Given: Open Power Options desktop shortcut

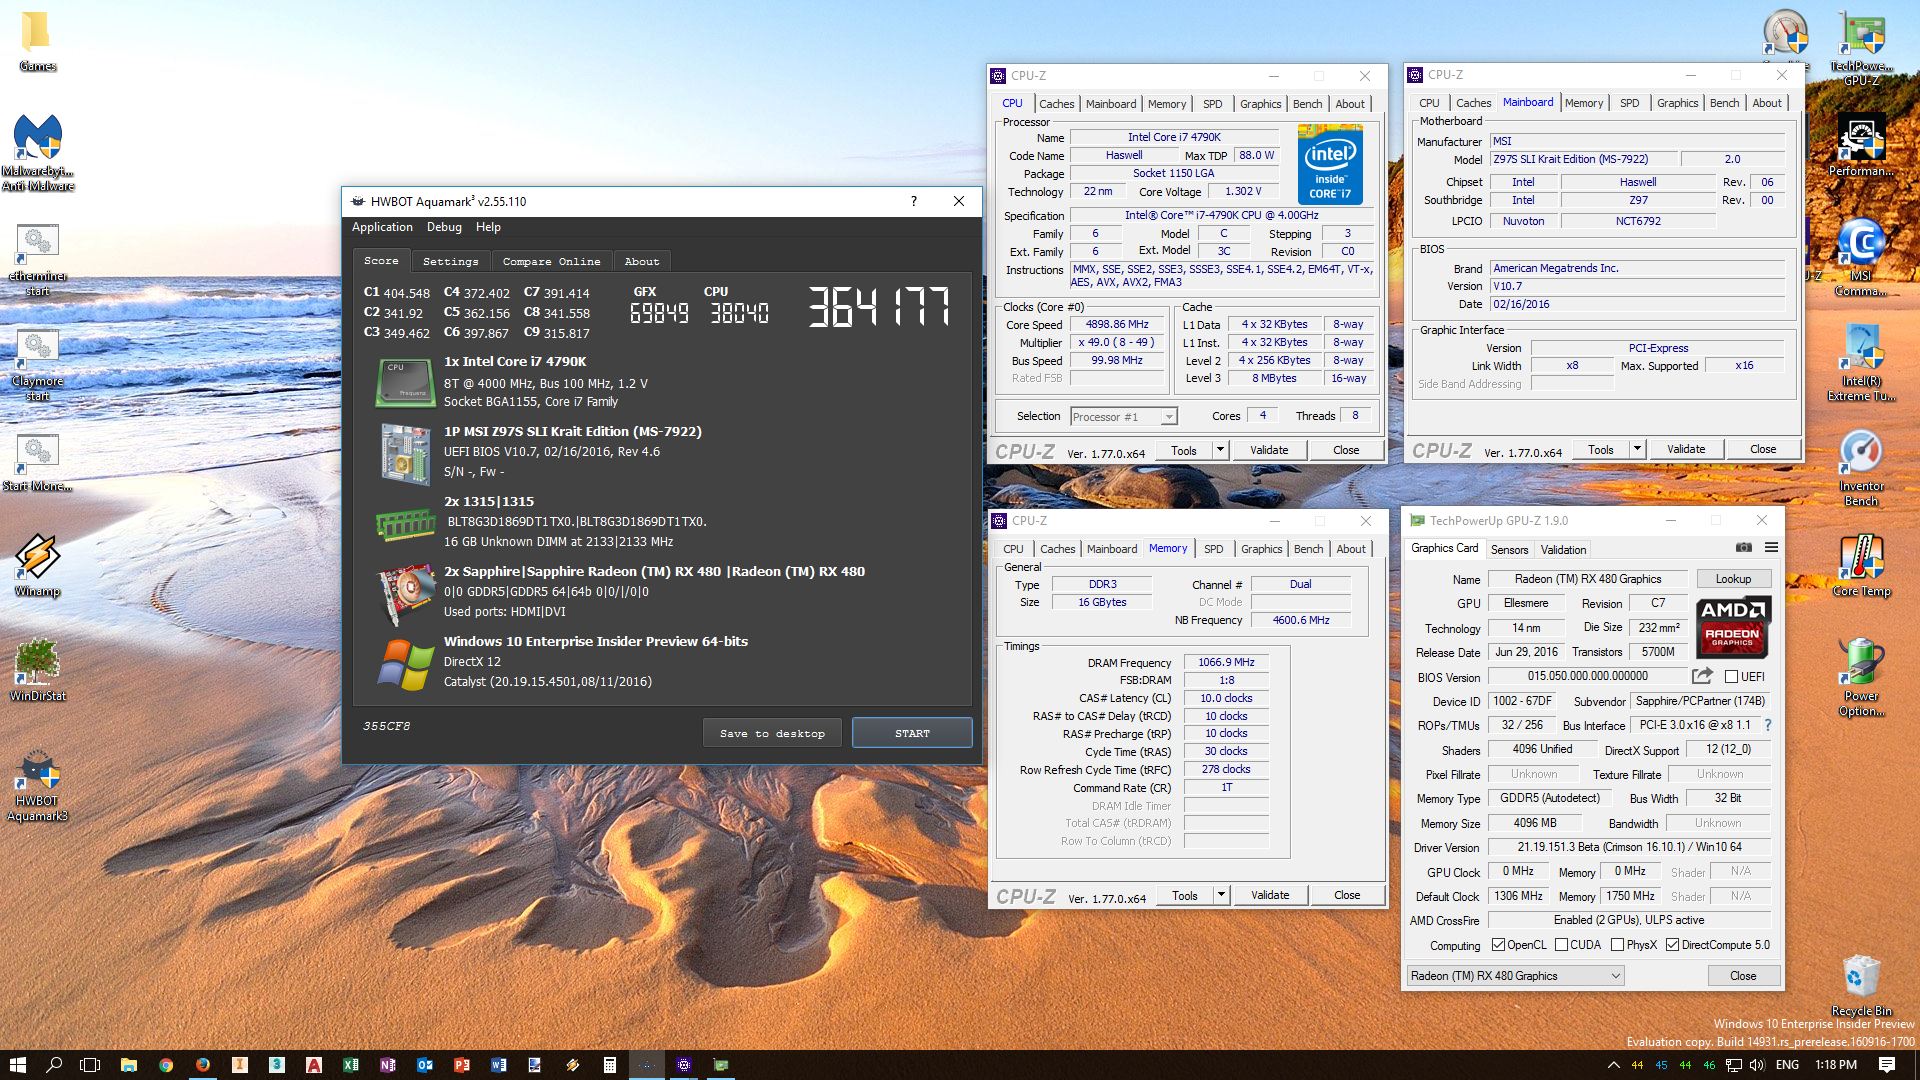Looking at the screenshot, I should tap(1861, 677).
